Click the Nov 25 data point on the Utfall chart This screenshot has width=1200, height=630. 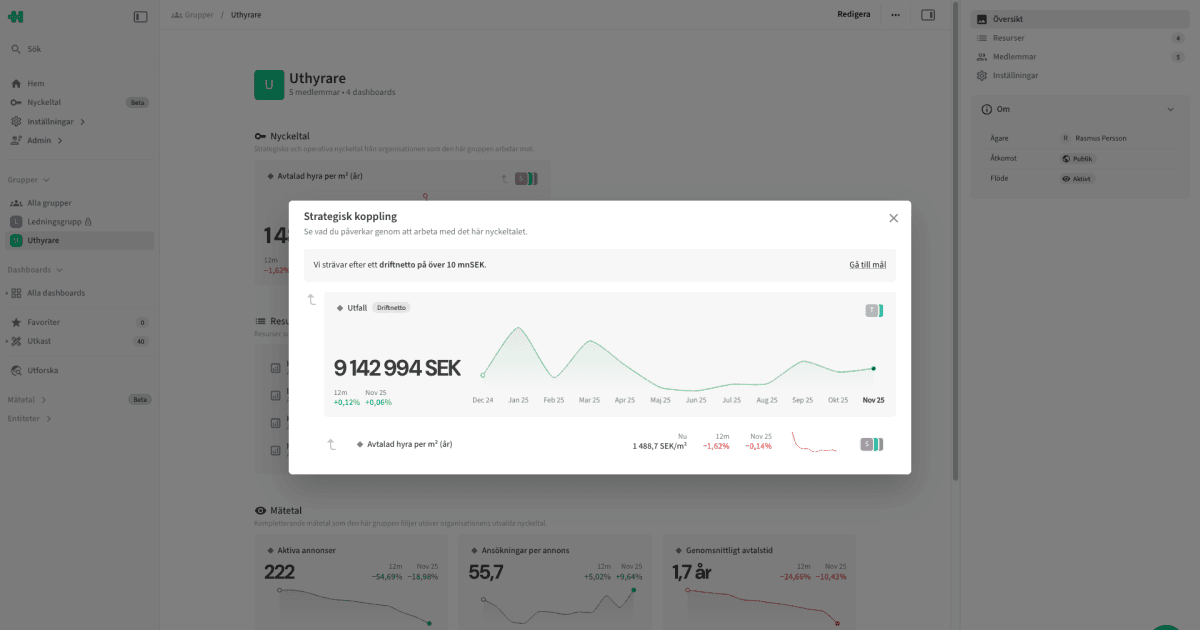pyautogui.click(x=873, y=368)
